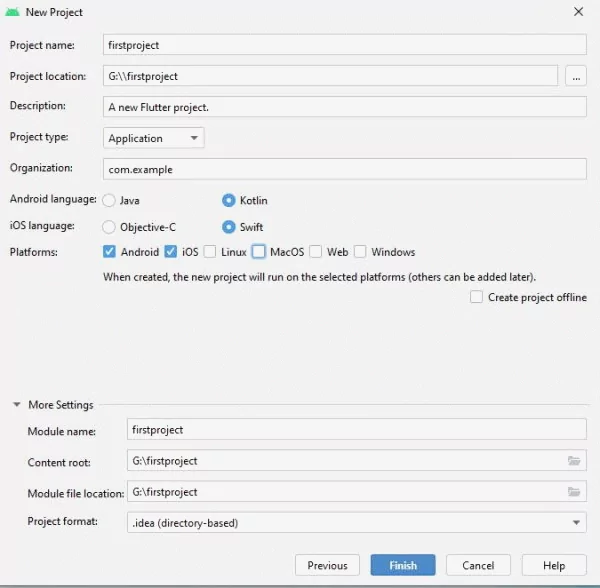Click the folder icon in Content root field
This screenshot has width=600, height=588.
click(x=574, y=461)
